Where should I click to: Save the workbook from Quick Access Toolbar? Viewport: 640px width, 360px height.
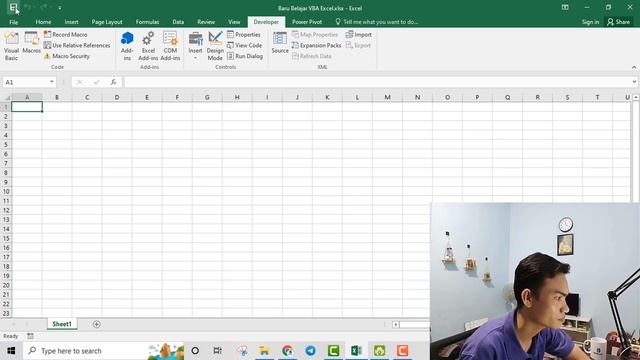pyautogui.click(x=13, y=7)
